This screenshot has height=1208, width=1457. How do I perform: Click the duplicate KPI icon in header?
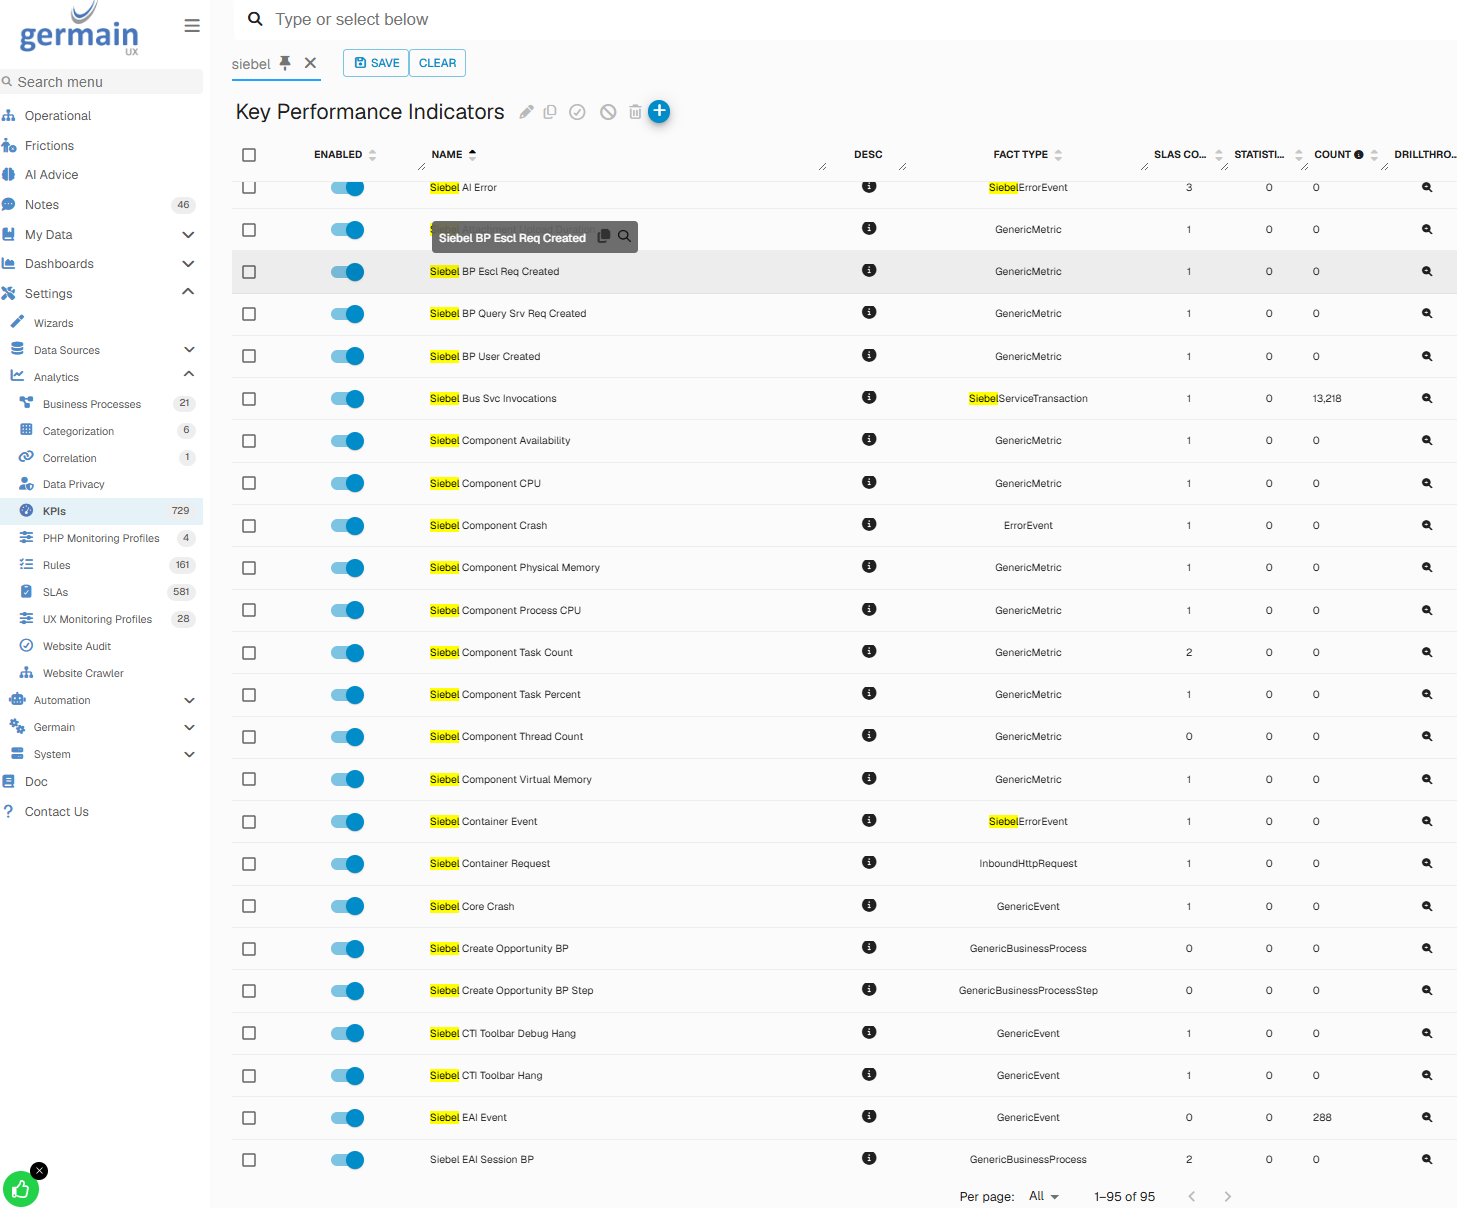tap(550, 112)
